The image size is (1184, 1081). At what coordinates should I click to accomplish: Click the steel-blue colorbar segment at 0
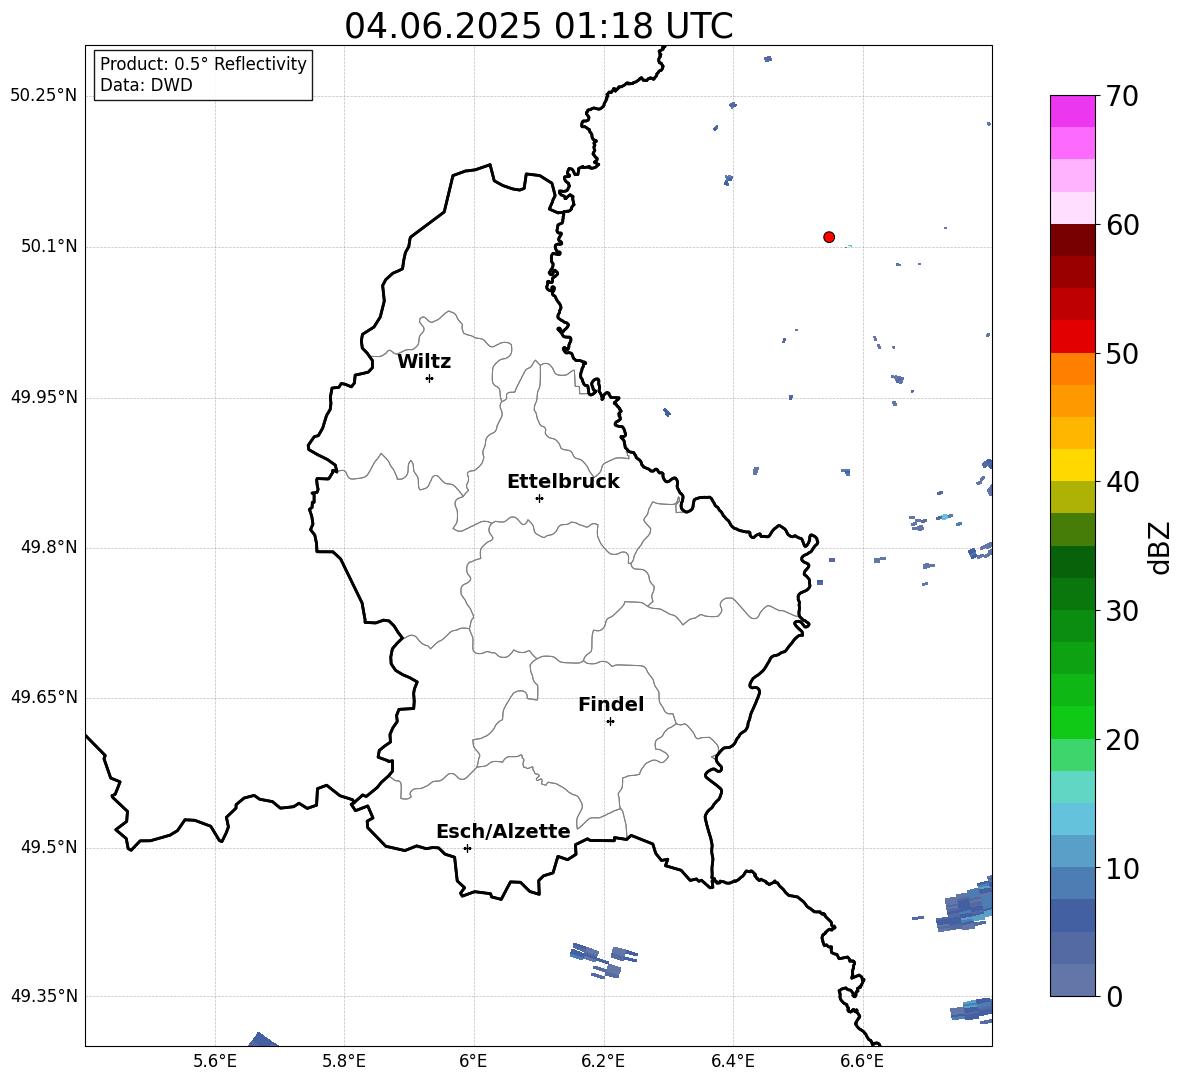(x=1073, y=980)
